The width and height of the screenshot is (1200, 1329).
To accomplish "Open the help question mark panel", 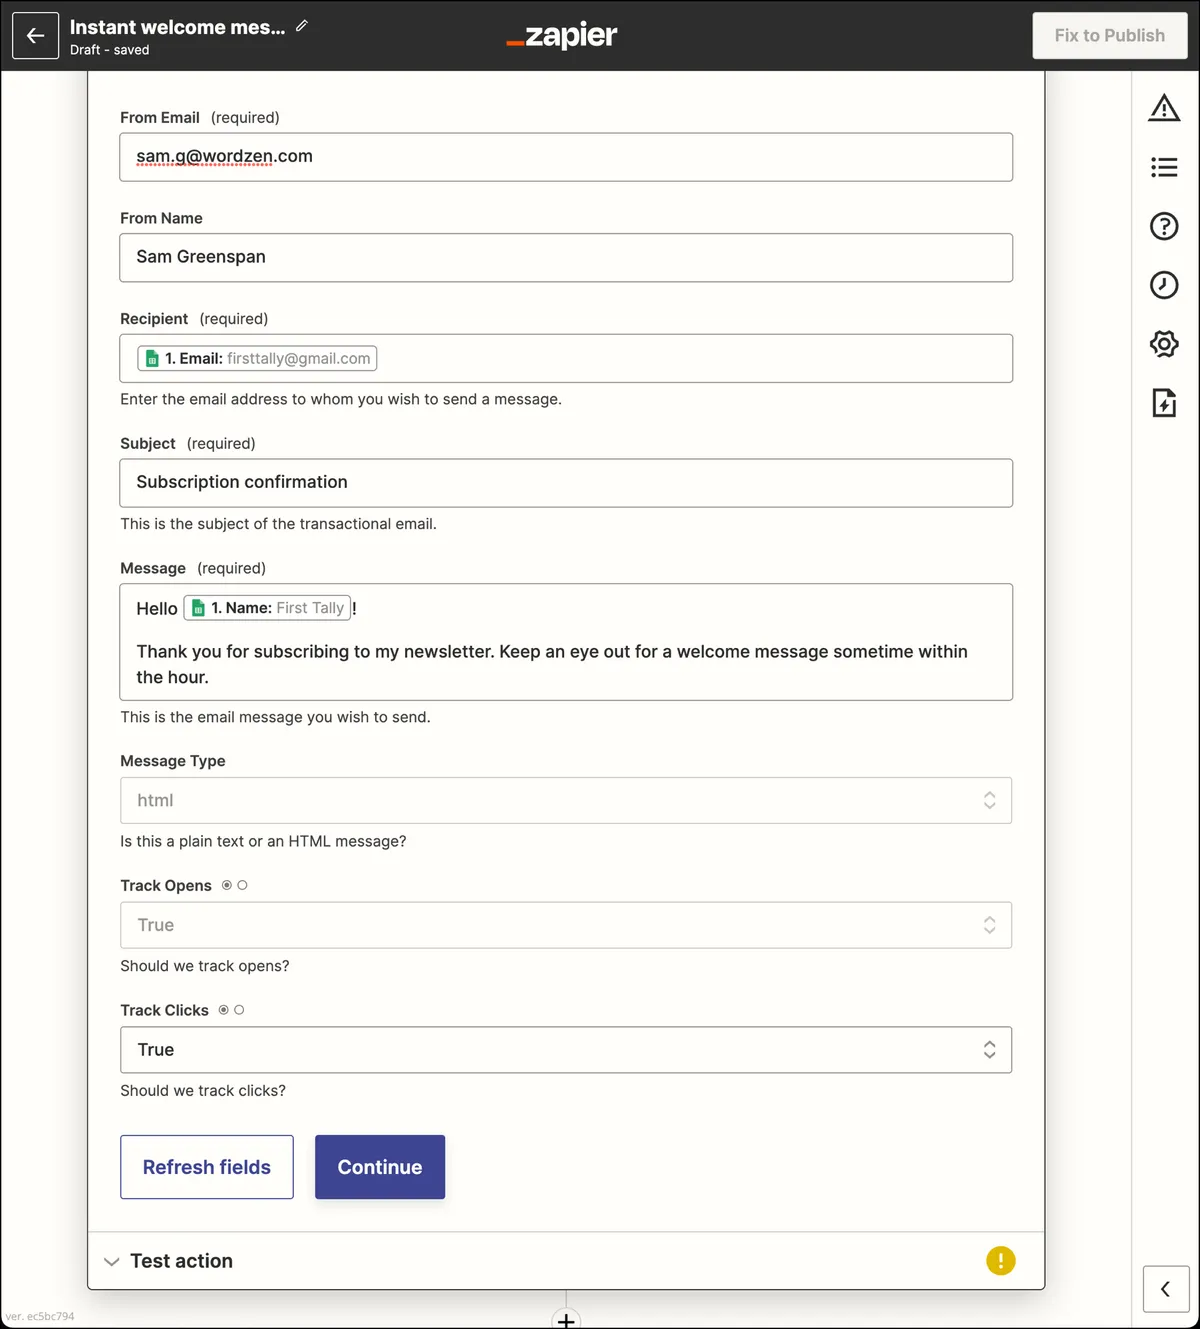I will click(1164, 226).
